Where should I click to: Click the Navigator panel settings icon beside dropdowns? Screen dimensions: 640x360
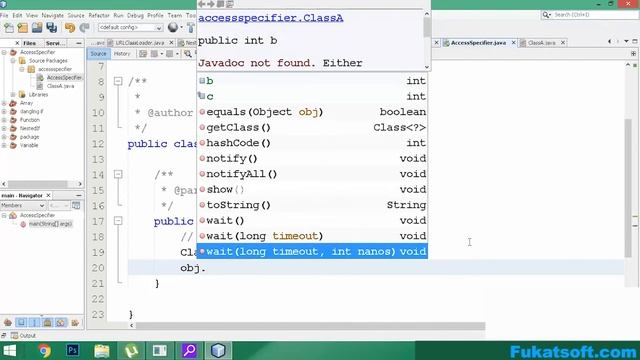[76, 205]
